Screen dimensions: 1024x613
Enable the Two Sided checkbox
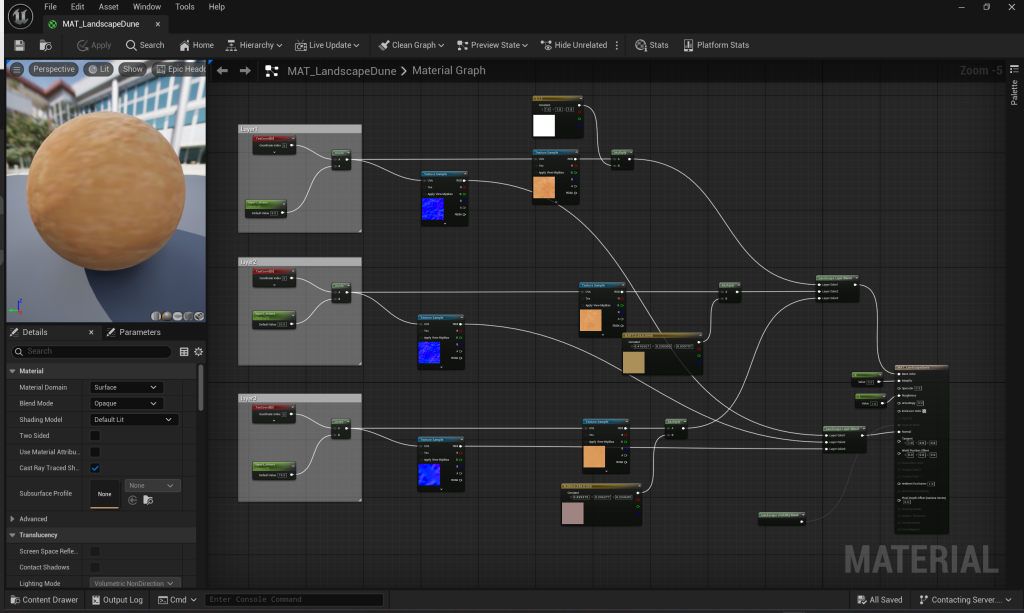[x=95, y=436]
